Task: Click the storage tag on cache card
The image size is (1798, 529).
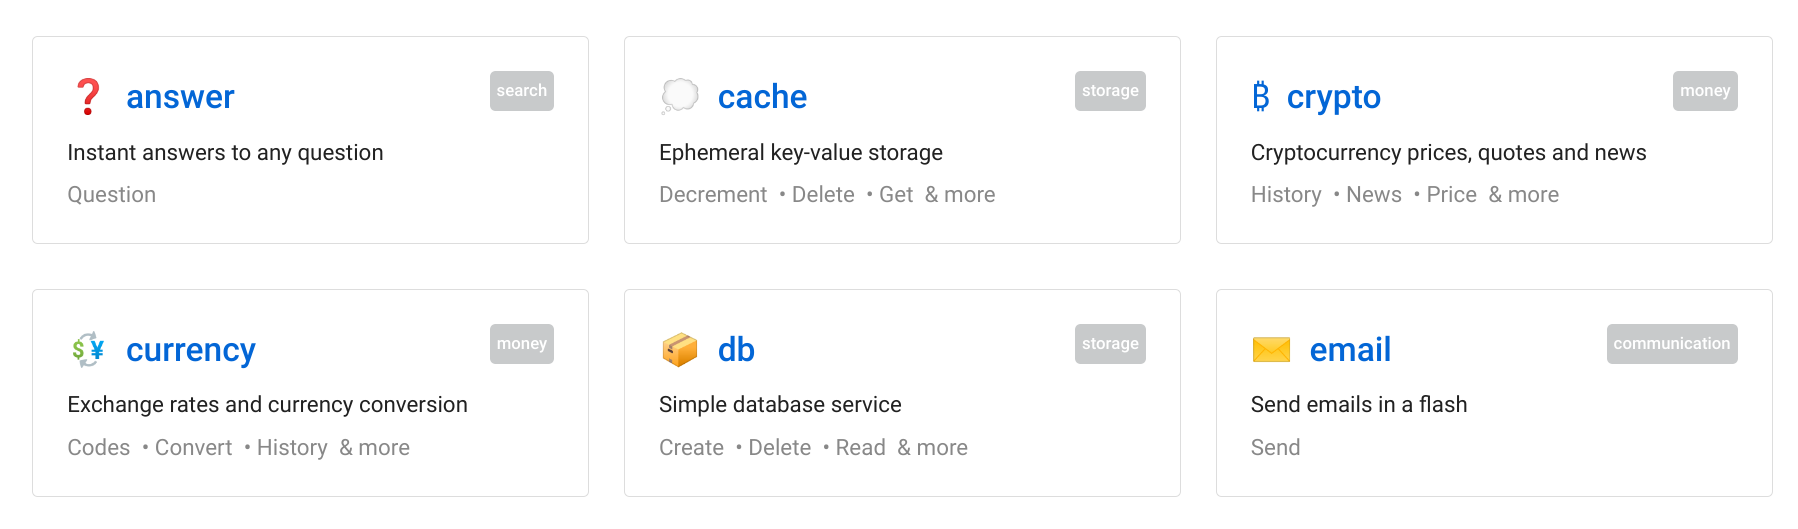Action: (x=1110, y=91)
